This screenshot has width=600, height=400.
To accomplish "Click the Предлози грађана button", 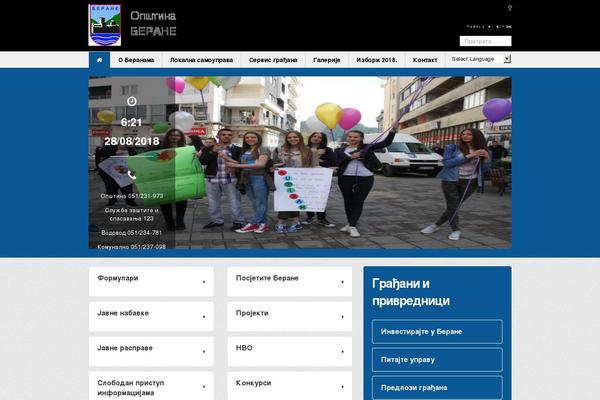I will (x=437, y=387).
